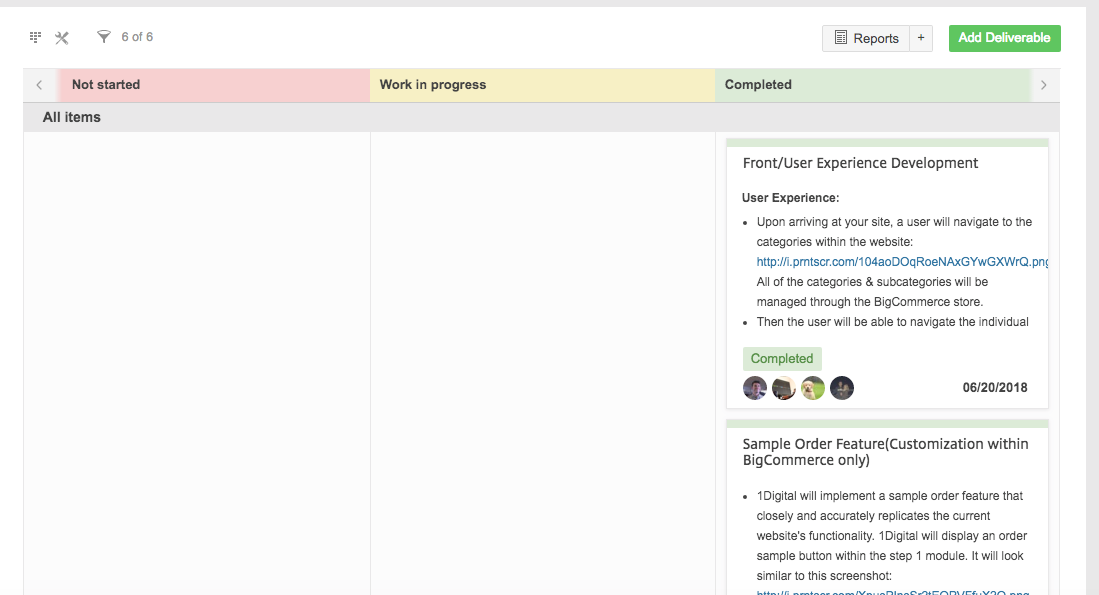Click the plus button beside Reports
The width and height of the screenshot is (1099, 595).
click(x=921, y=38)
